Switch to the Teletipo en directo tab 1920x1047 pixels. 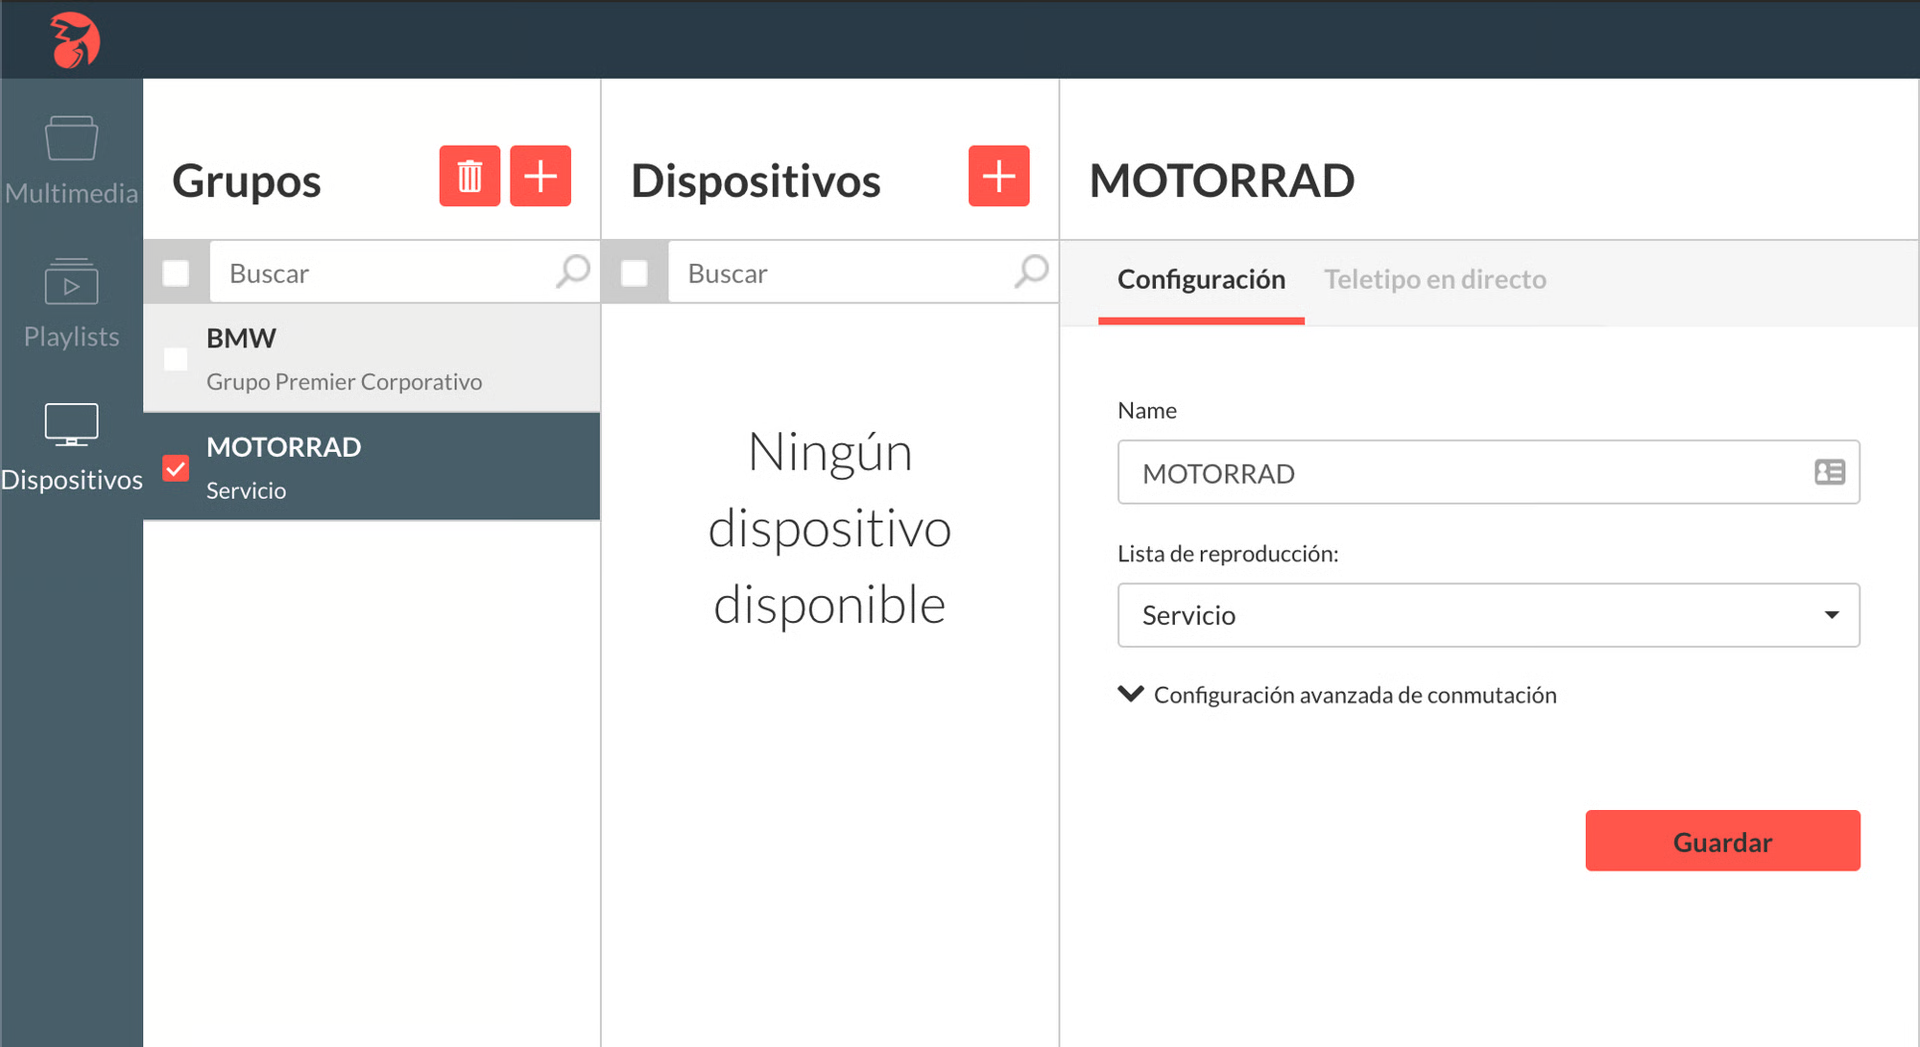tap(1434, 279)
